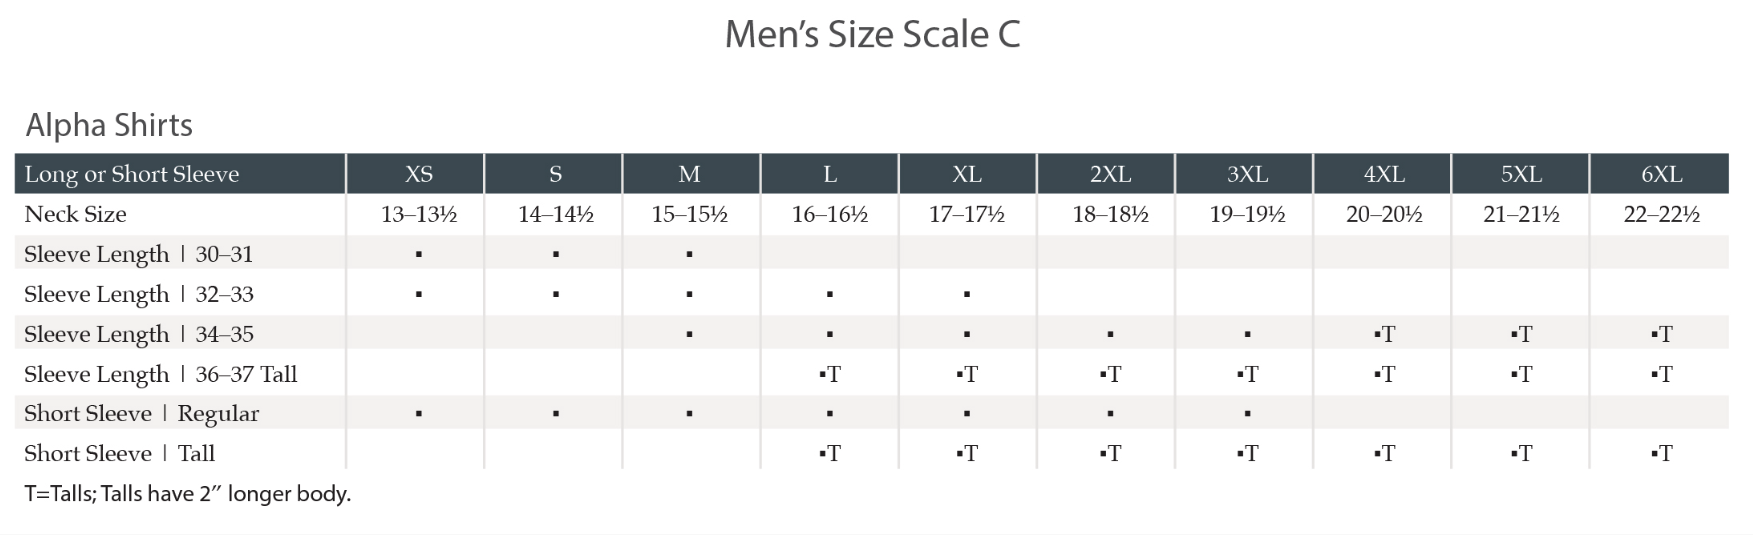The image size is (1753, 535).
Task: Select the XL marker in Sleeve Length 32–33 row
Action: pos(967,295)
